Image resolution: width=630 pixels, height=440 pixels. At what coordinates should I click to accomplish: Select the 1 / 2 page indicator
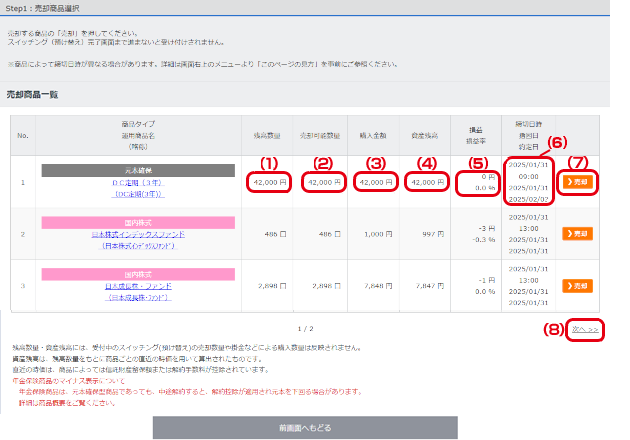305,329
